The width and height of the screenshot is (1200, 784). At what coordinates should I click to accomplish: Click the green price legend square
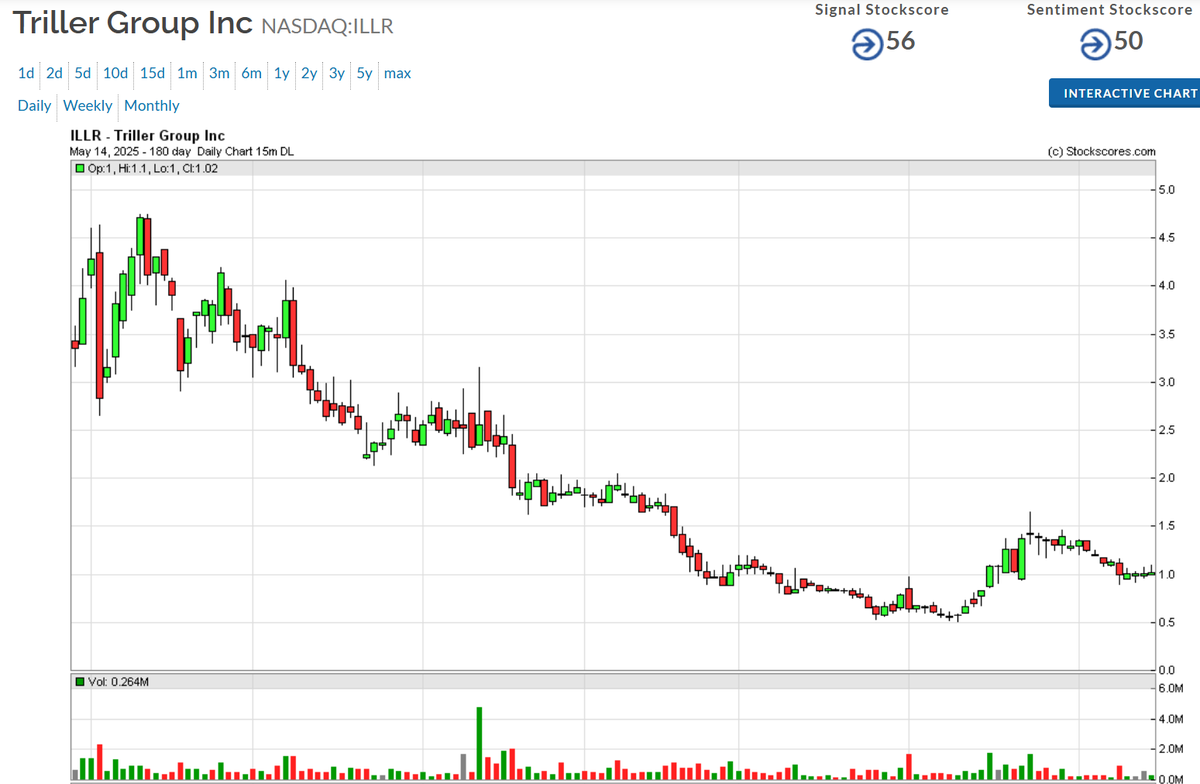click(x=80, y=168)
